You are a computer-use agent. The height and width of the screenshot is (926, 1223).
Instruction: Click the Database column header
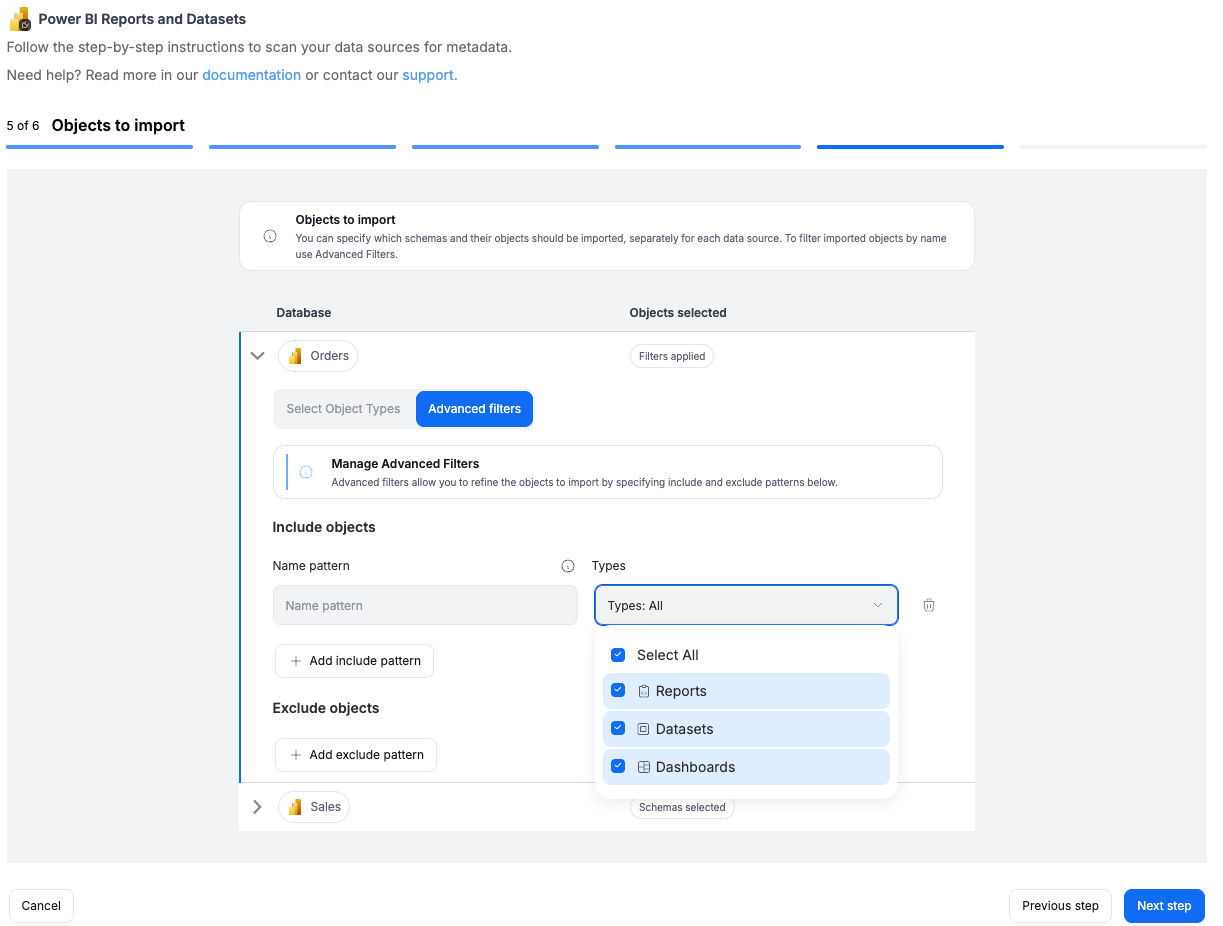point(304,313)
